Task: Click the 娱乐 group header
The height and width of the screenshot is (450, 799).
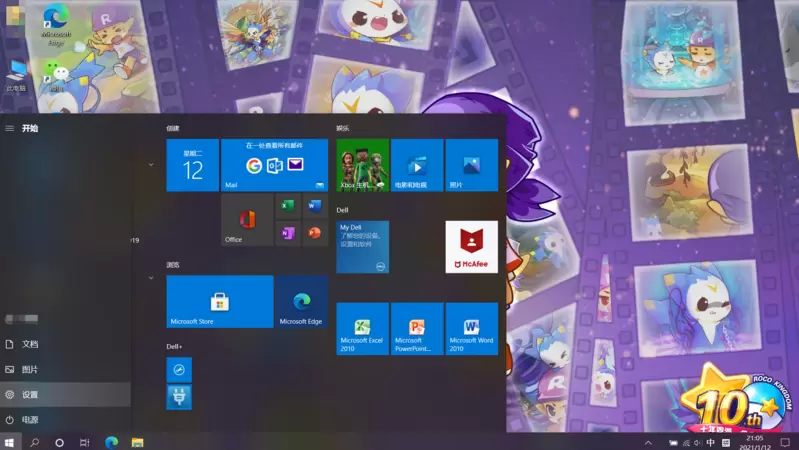Action: coord(342,128)
